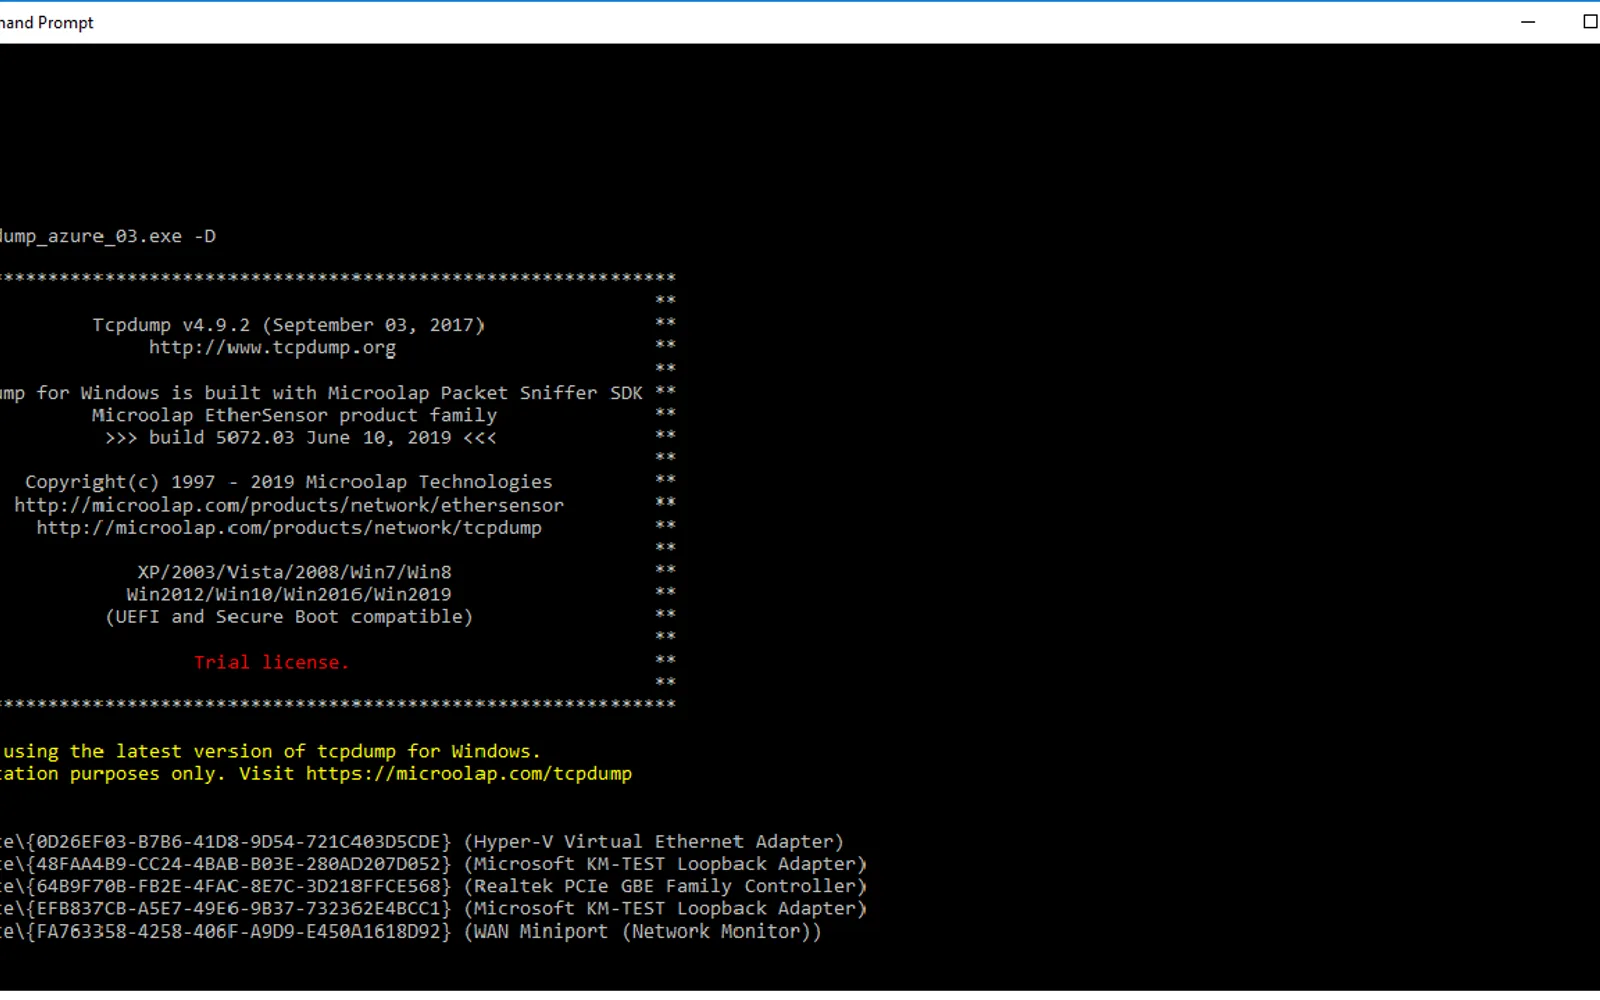Click the 'Copyright(c) 1997 - 2019 Microolap Technologies' line
Image resolution: width=1600 pixels, height=1000 pixels.
click(x=288, y=482)
